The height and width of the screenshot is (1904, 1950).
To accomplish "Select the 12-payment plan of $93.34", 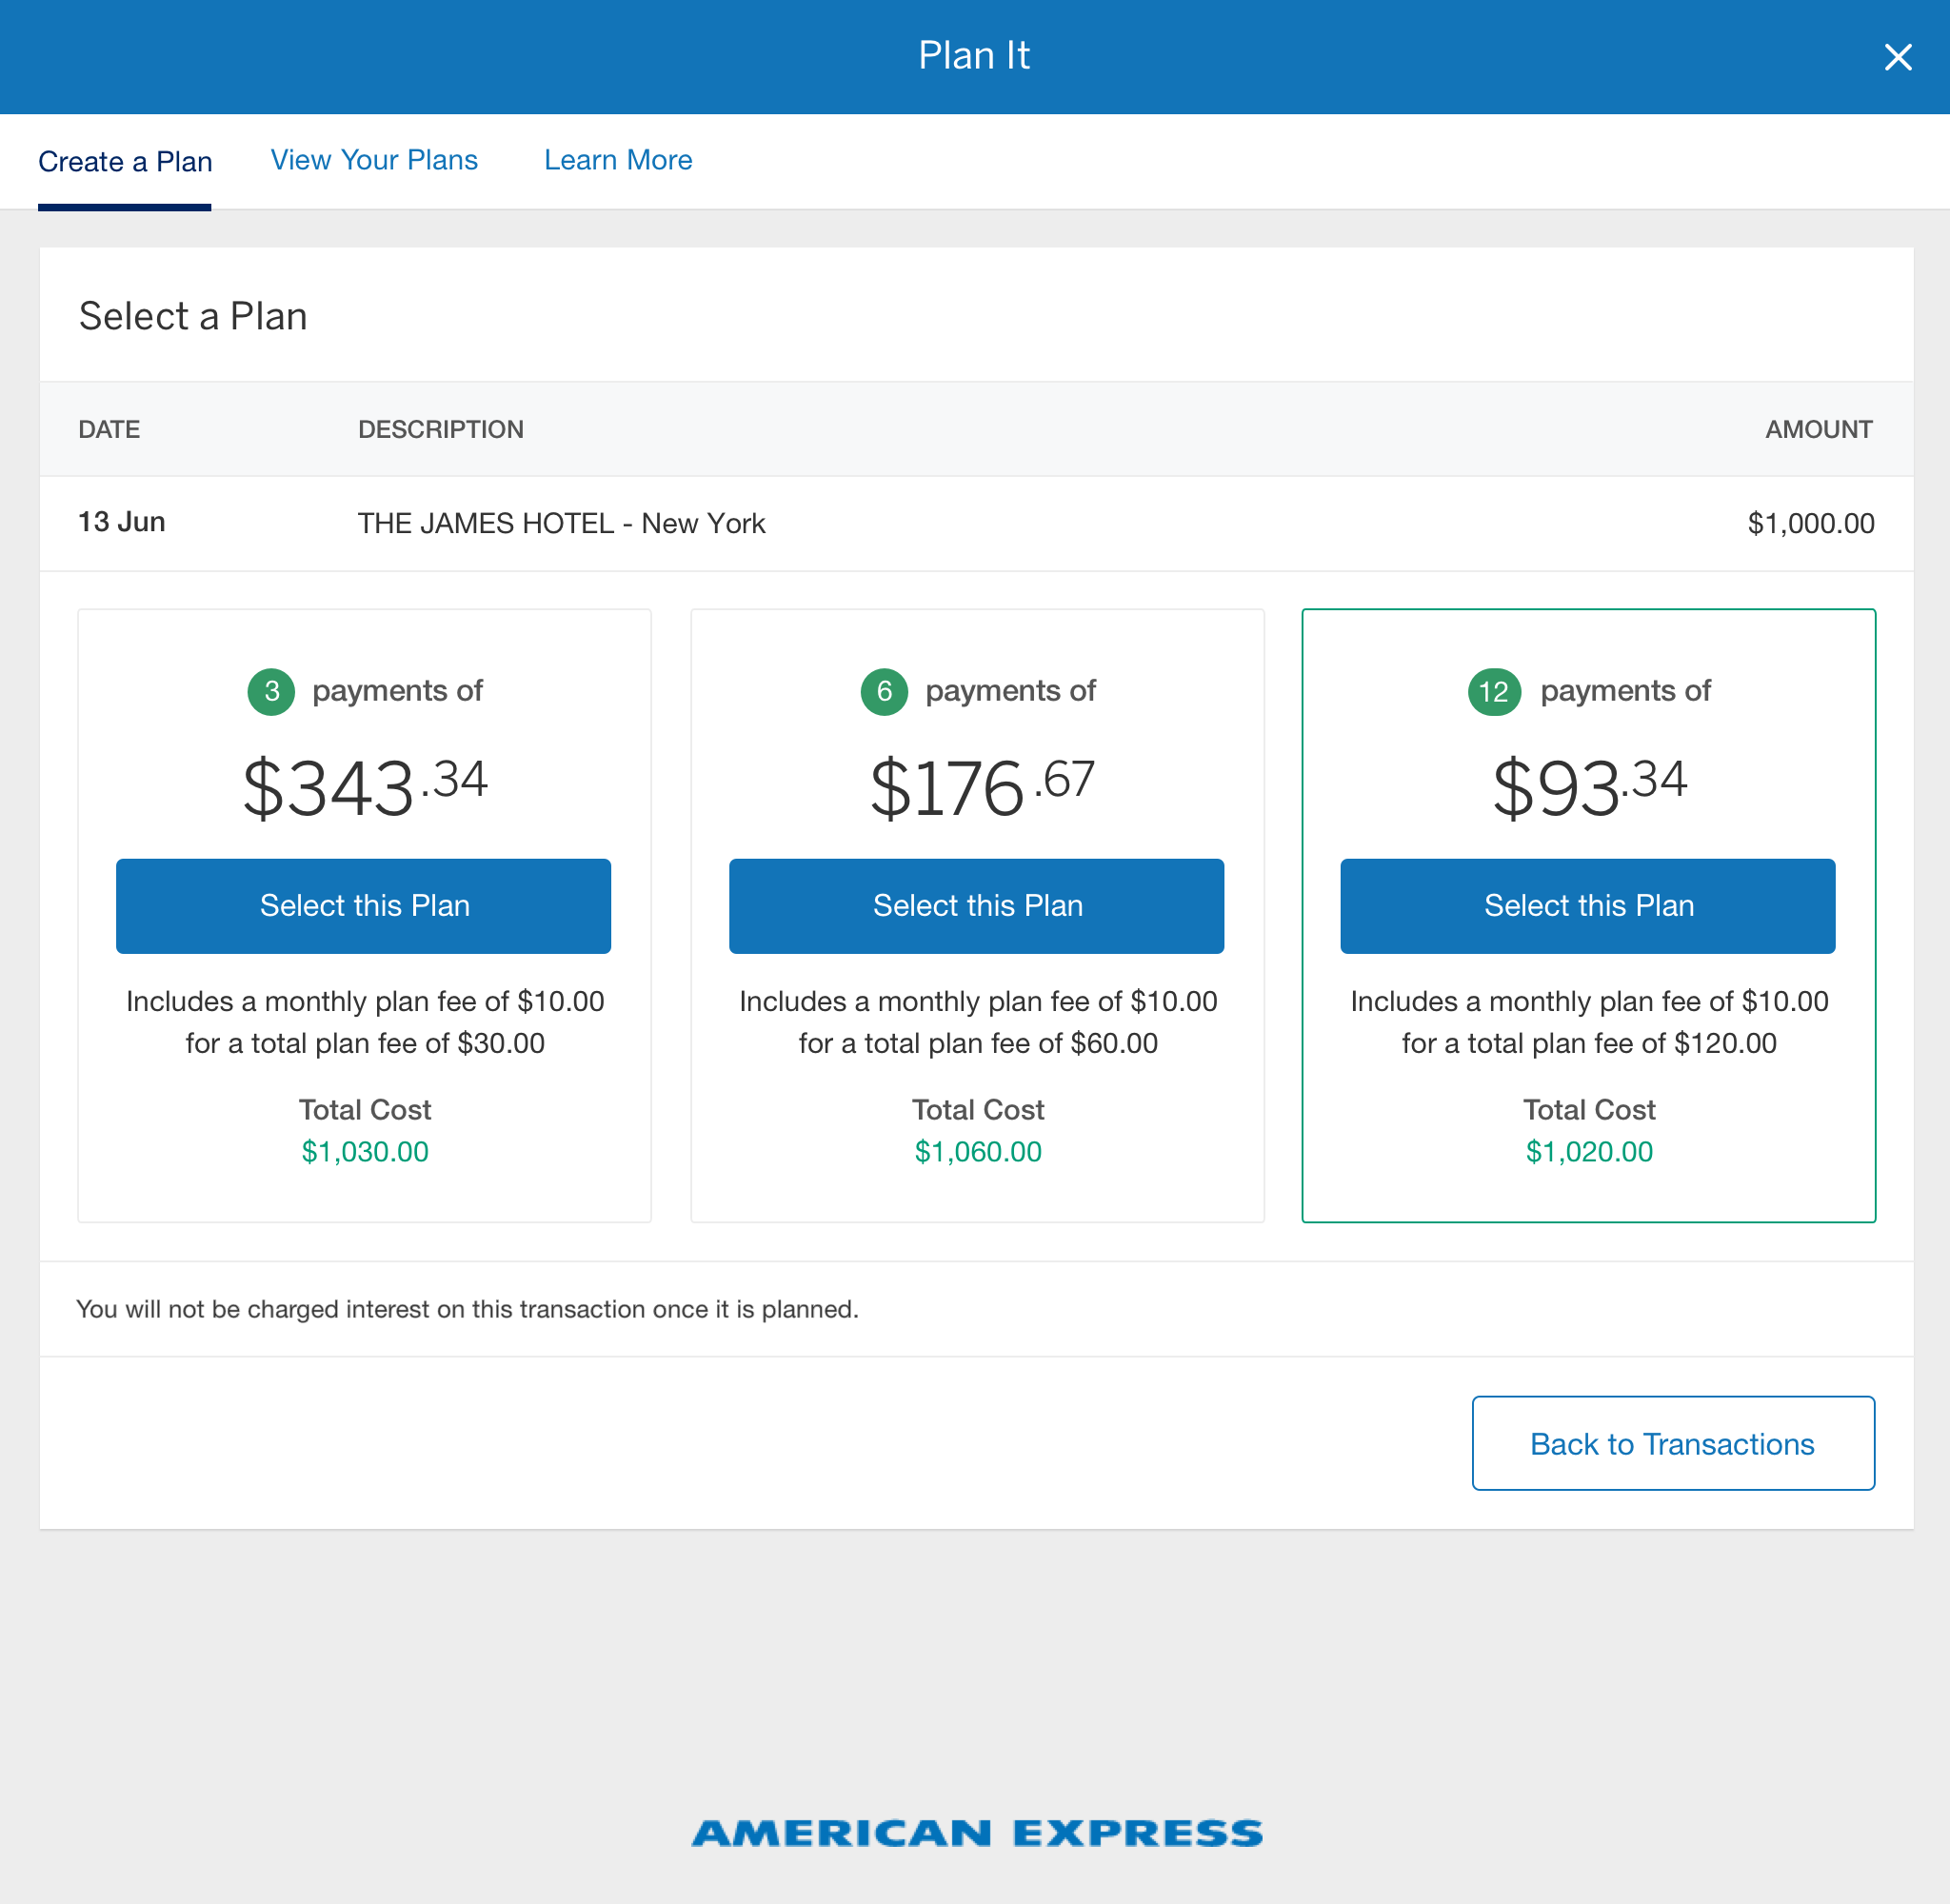I will pos(1587,905).
